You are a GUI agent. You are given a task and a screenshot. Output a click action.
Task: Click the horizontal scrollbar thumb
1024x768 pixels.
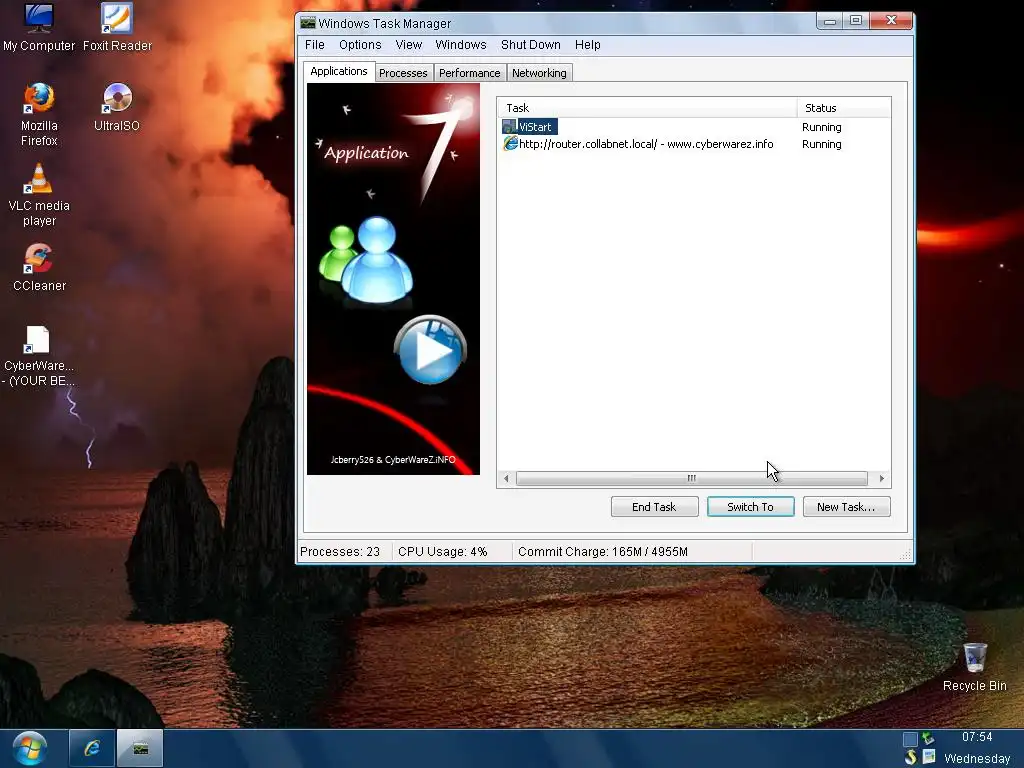[x=692, y=479]
